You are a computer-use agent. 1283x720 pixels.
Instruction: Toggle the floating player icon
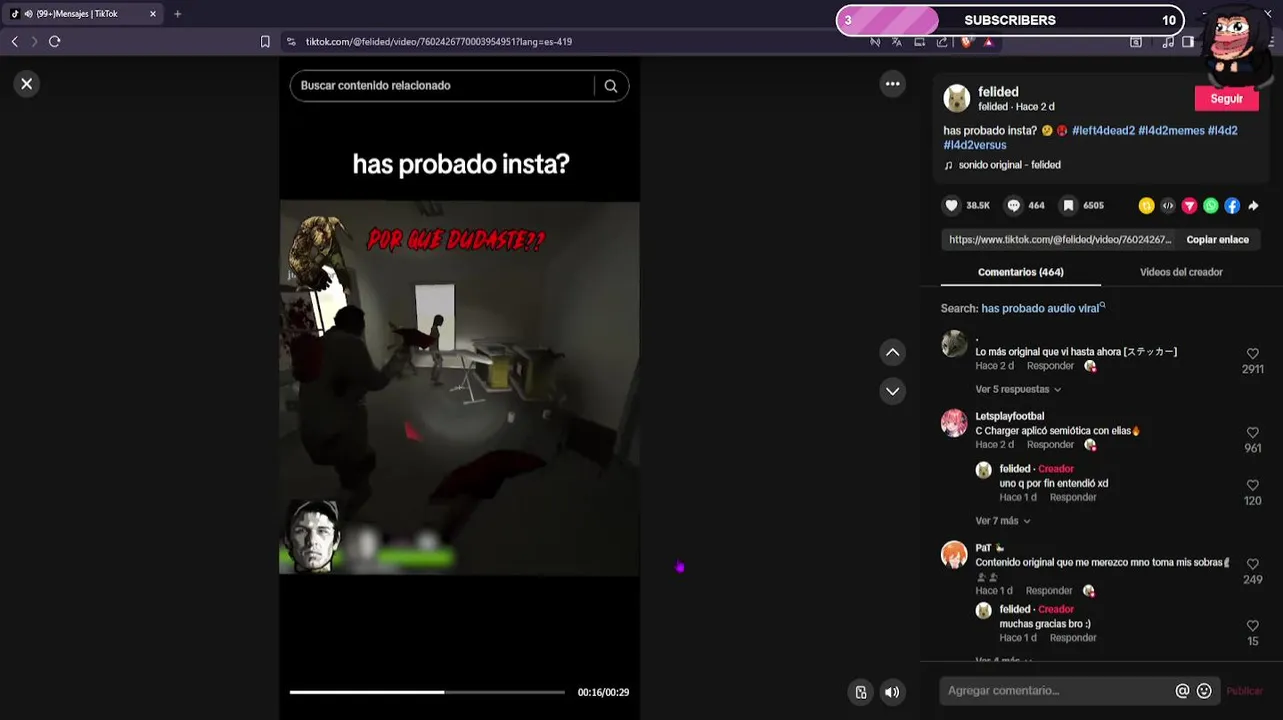861,692
